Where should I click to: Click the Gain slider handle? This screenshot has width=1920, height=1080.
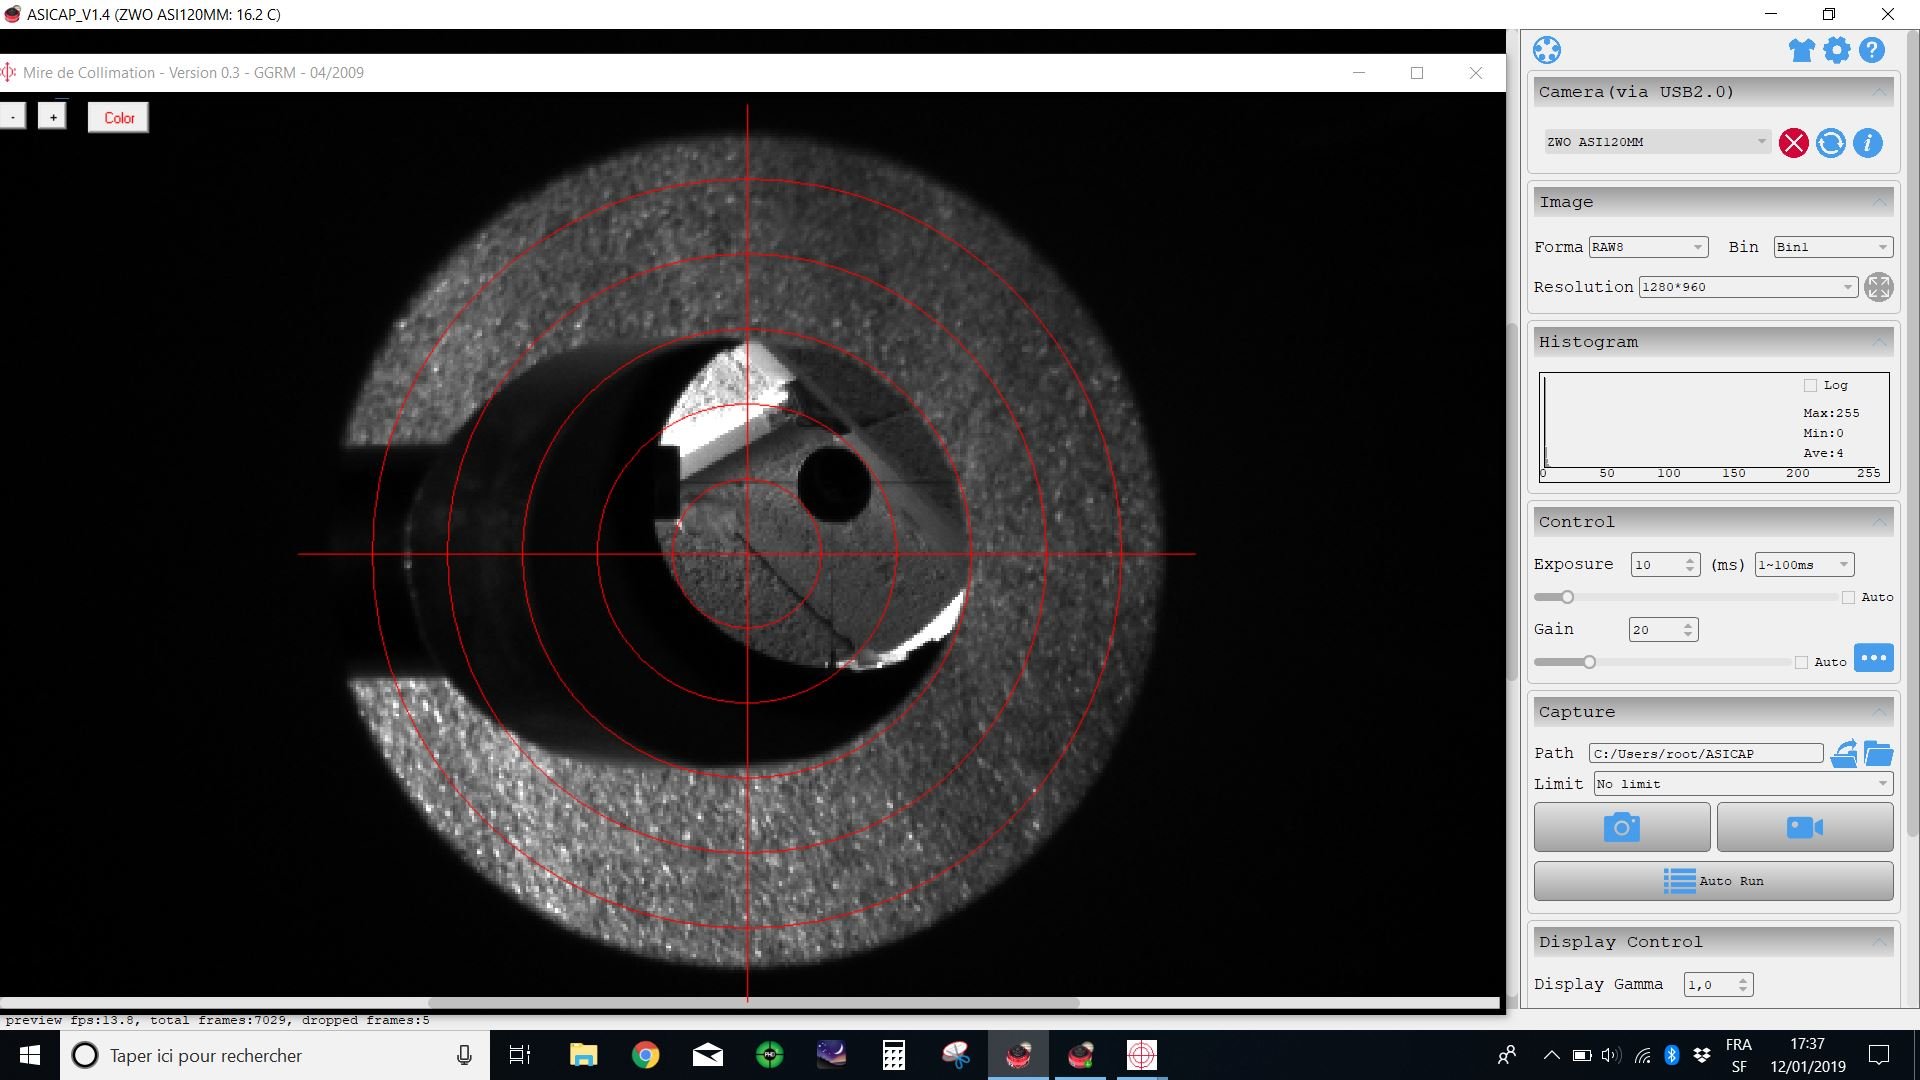click(x=1589, y=662)
